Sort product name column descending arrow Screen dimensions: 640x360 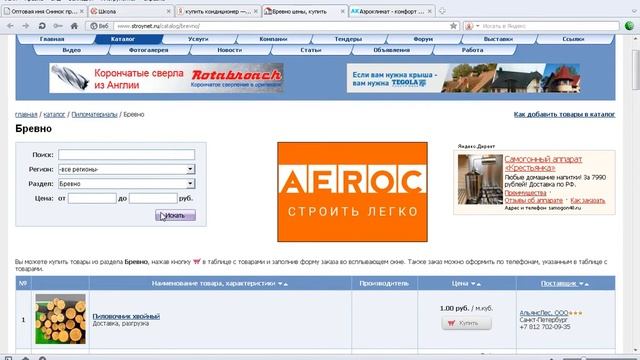pos(280,284)
